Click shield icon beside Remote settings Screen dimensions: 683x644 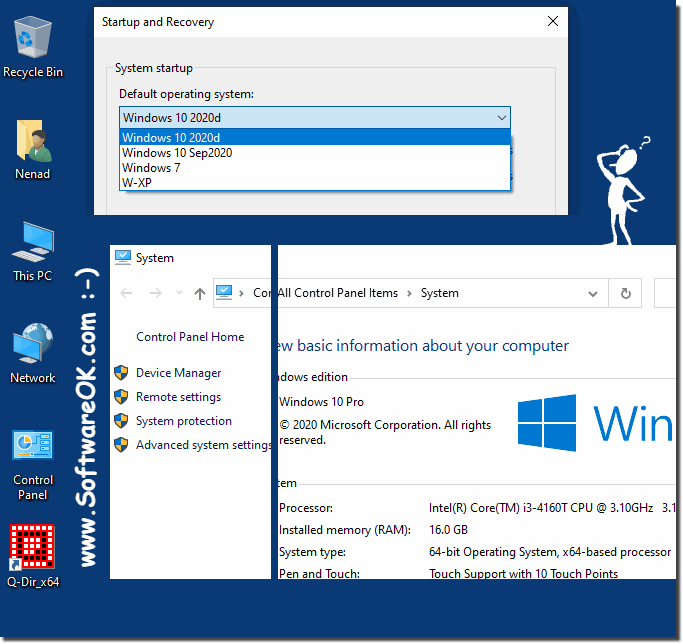pyautogui.click(x=121, y=397)
